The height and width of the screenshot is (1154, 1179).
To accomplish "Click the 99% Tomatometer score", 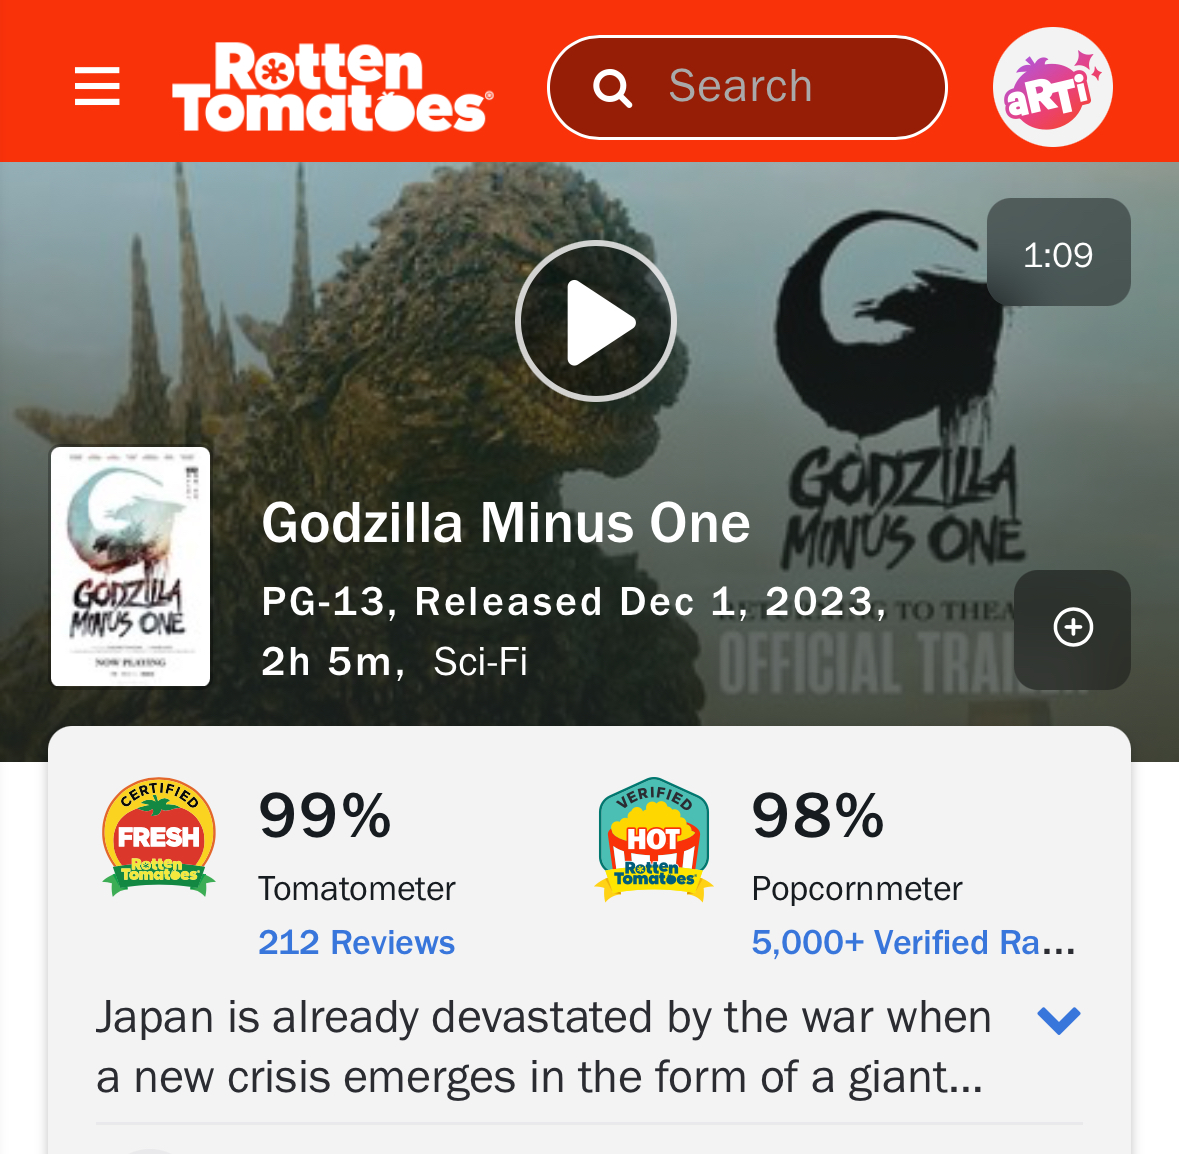I will (325, 816).
